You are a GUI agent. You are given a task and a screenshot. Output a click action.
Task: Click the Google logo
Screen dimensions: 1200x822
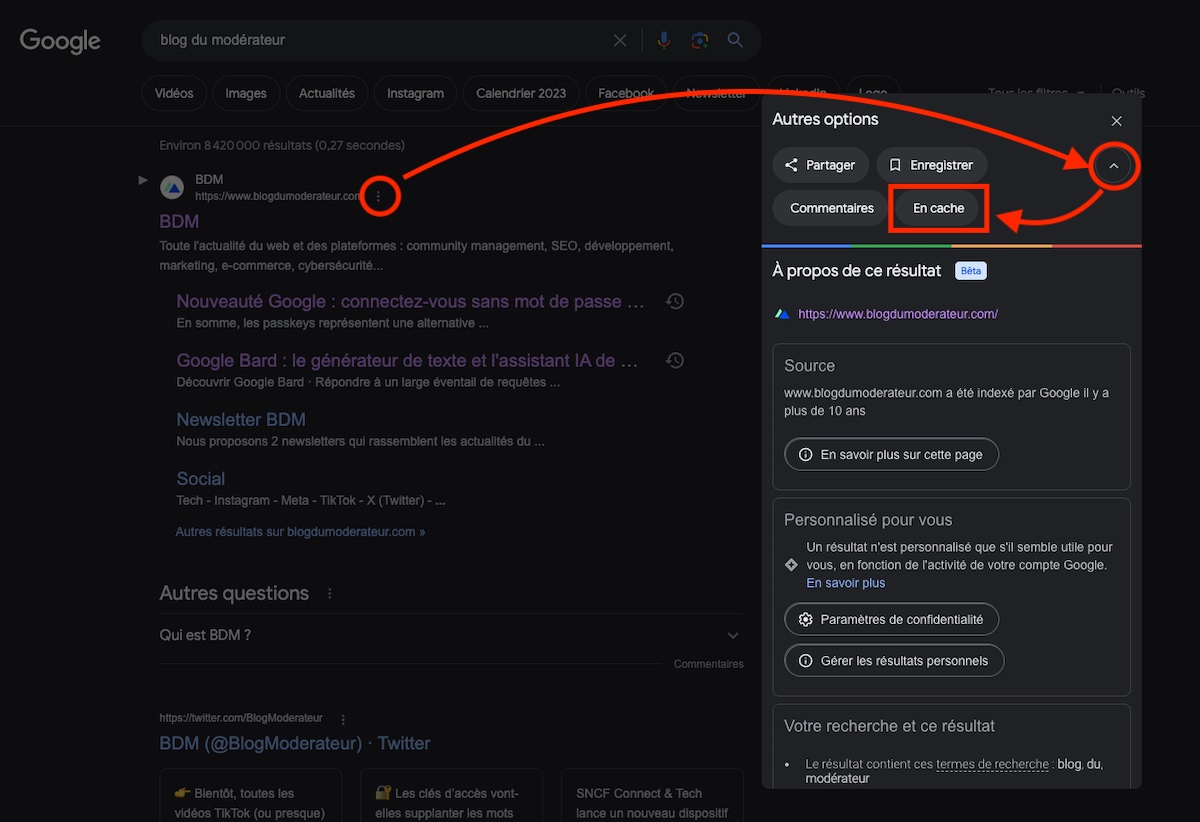click(x=60, y=41)
